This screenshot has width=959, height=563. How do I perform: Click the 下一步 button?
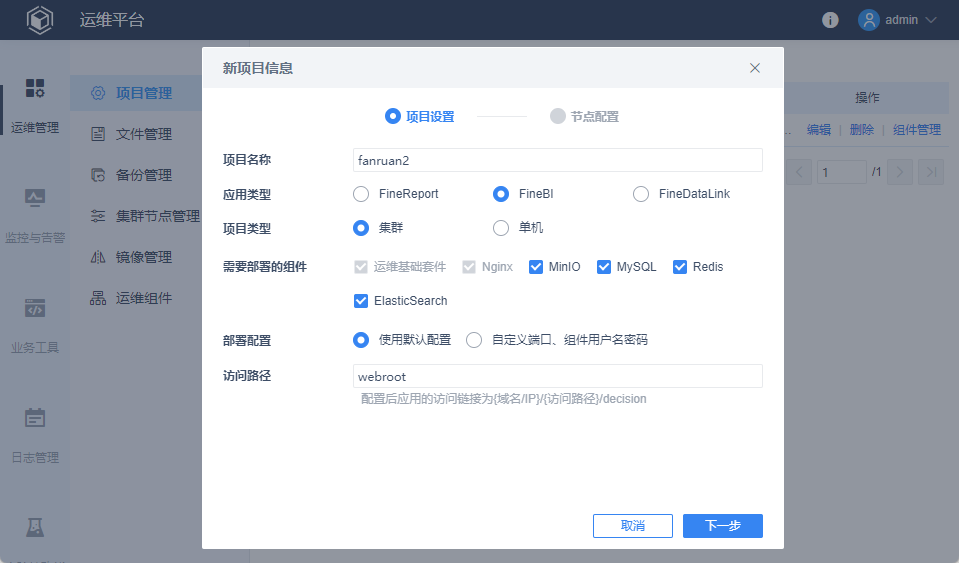pos(723,526)
